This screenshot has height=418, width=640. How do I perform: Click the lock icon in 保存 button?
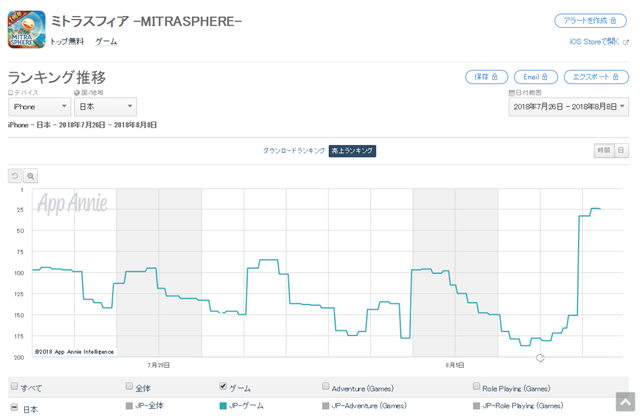click(495, 77)
